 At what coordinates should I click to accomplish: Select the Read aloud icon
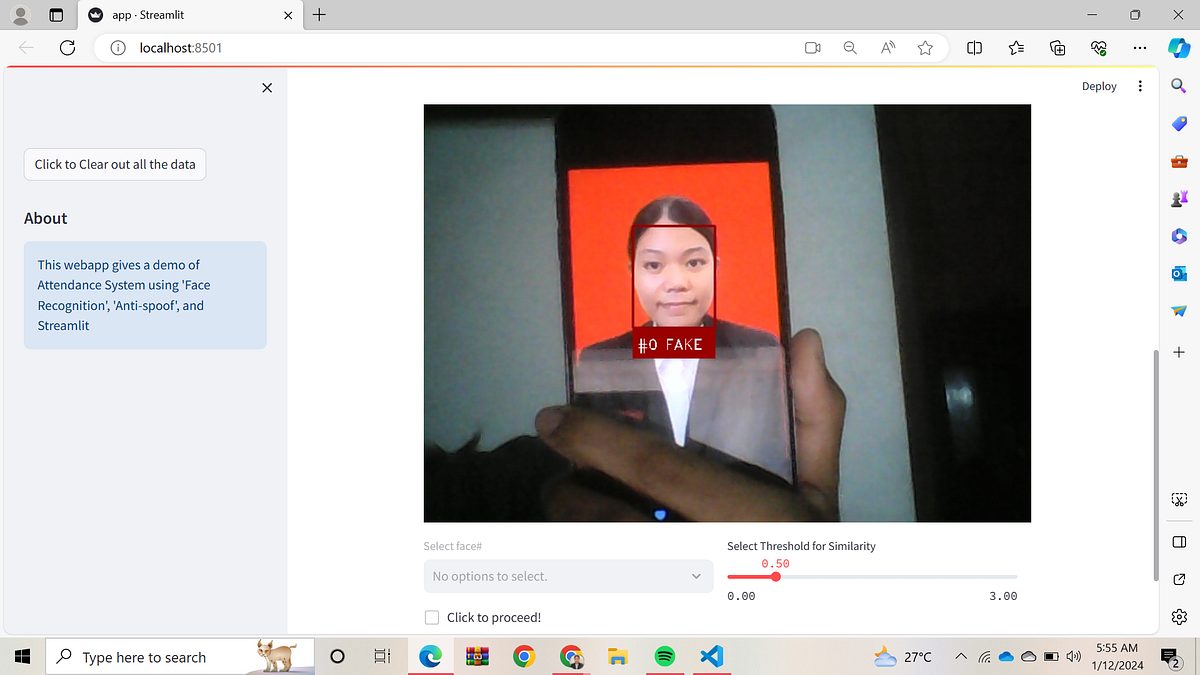[887, 47]
